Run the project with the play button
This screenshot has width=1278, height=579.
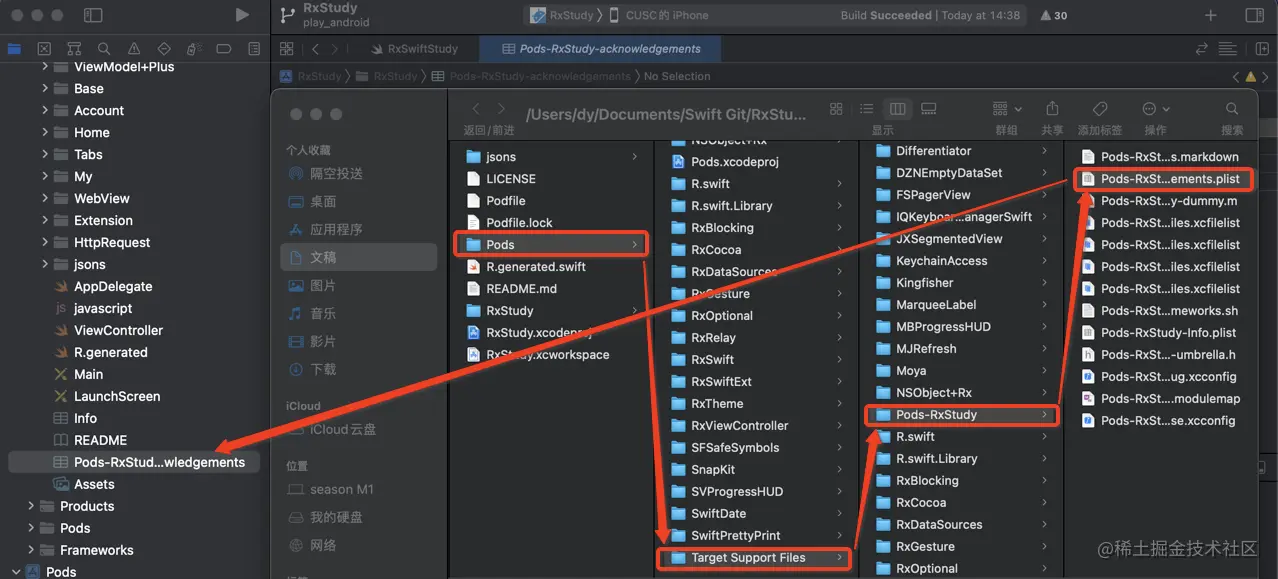click(242, 15)
